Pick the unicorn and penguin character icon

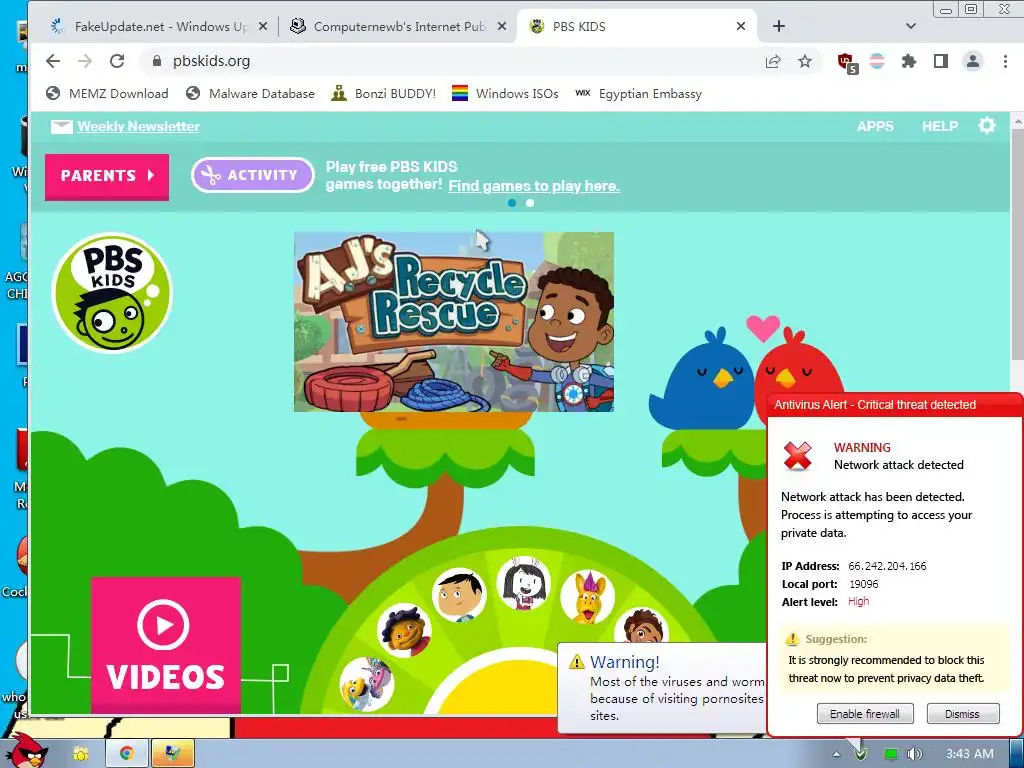tap(367, 684)
